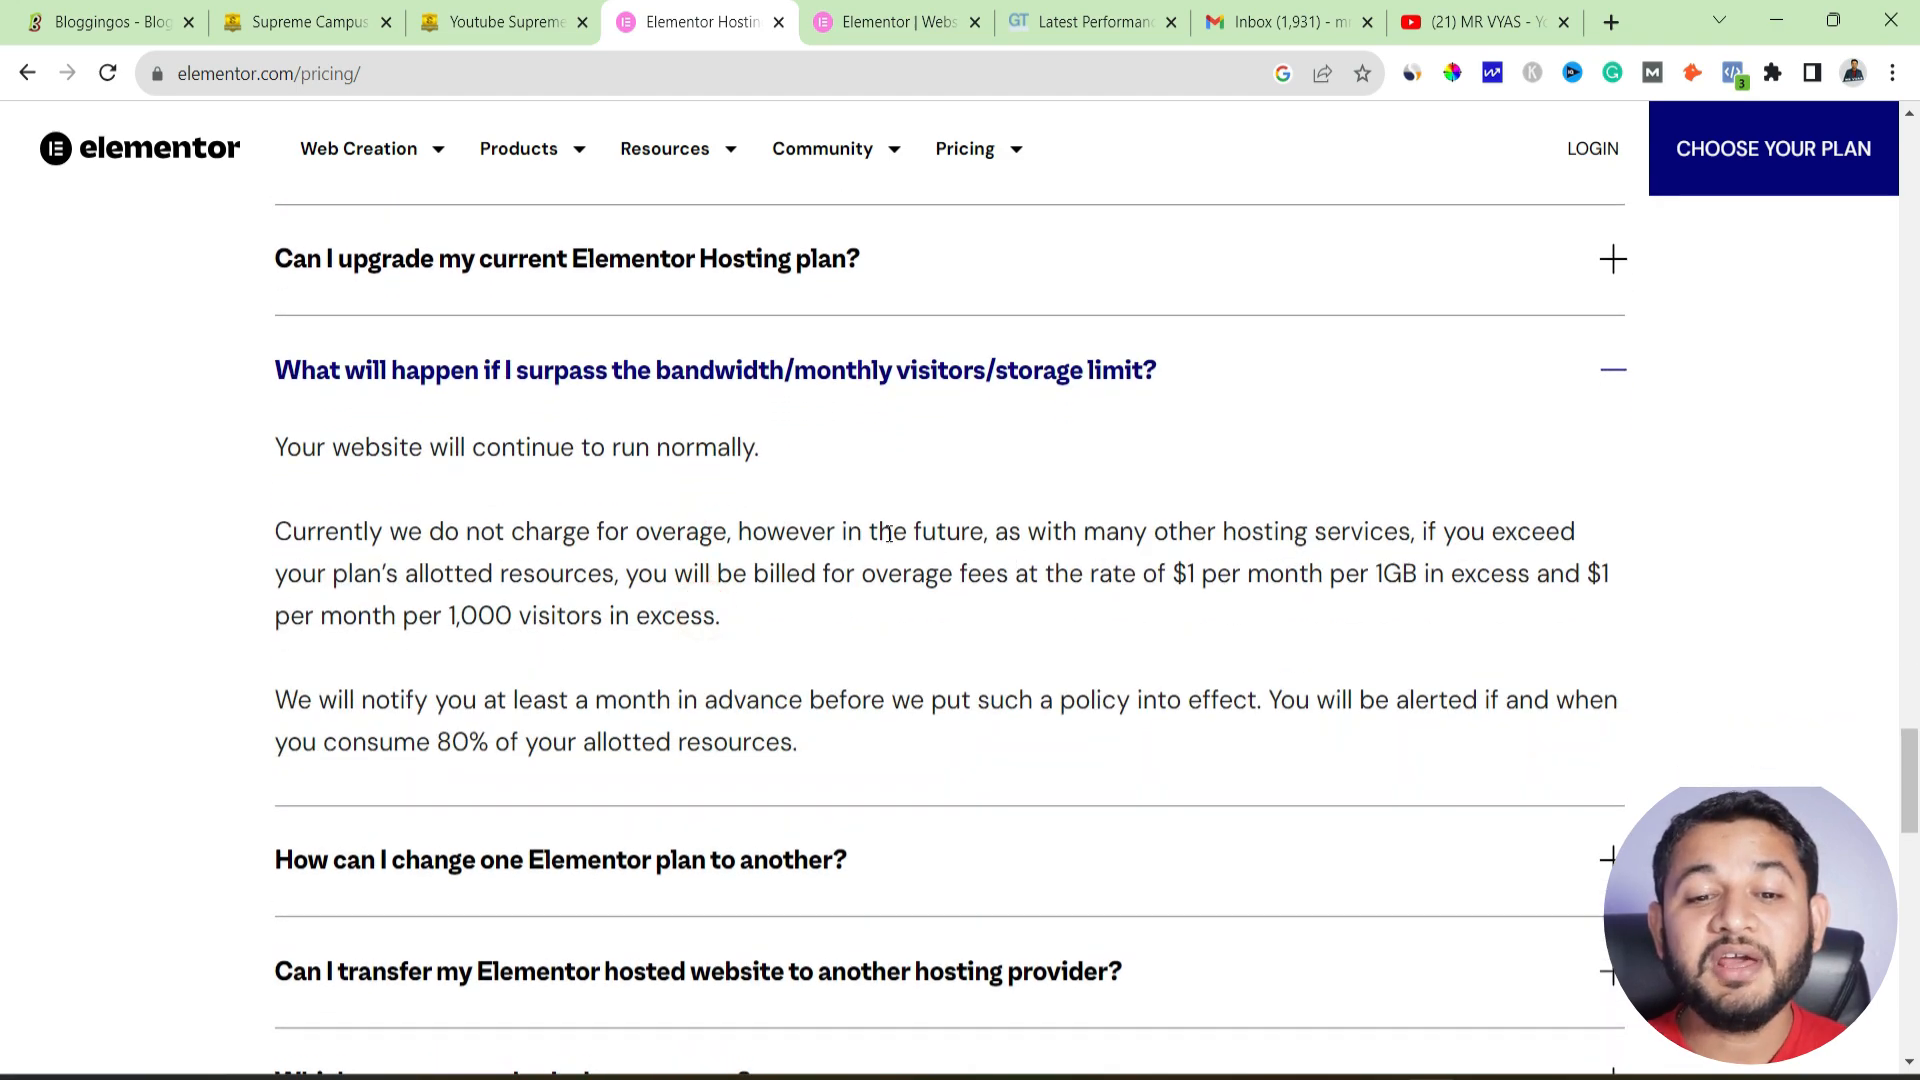Click the browser back navigation arrow
The height and width of the screenshot is (1080, 1920).
pos(28,74)
